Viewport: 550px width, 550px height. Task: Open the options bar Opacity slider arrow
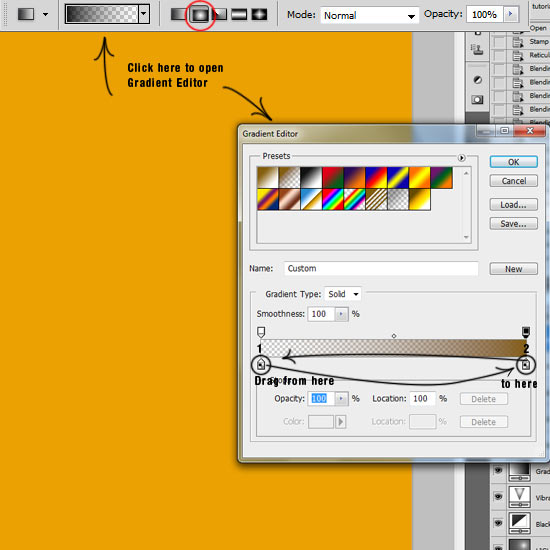tap(510, 14)
